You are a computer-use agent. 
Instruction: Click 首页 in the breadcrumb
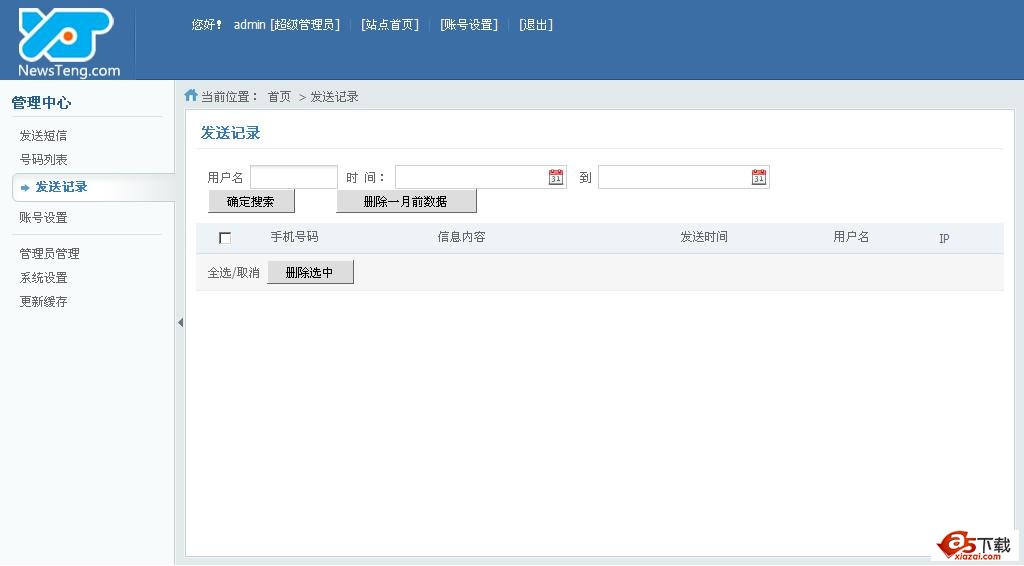pyautogui.click(x=280, y=97)
